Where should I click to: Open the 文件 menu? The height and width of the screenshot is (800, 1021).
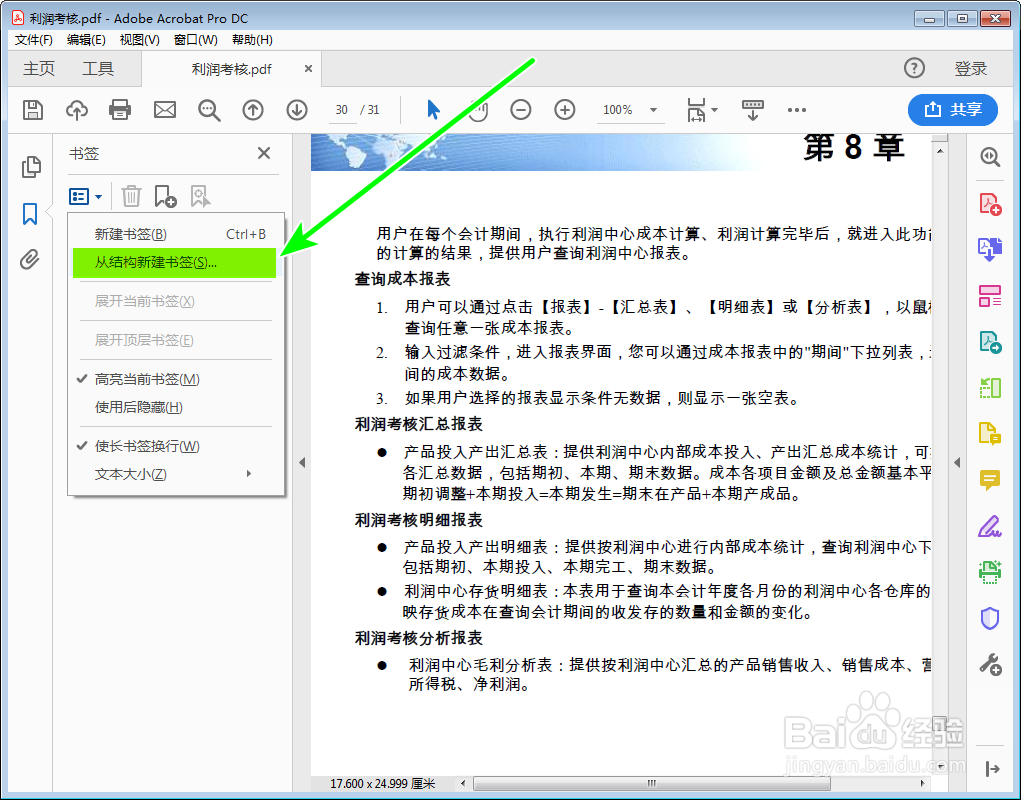pos(33,40)
